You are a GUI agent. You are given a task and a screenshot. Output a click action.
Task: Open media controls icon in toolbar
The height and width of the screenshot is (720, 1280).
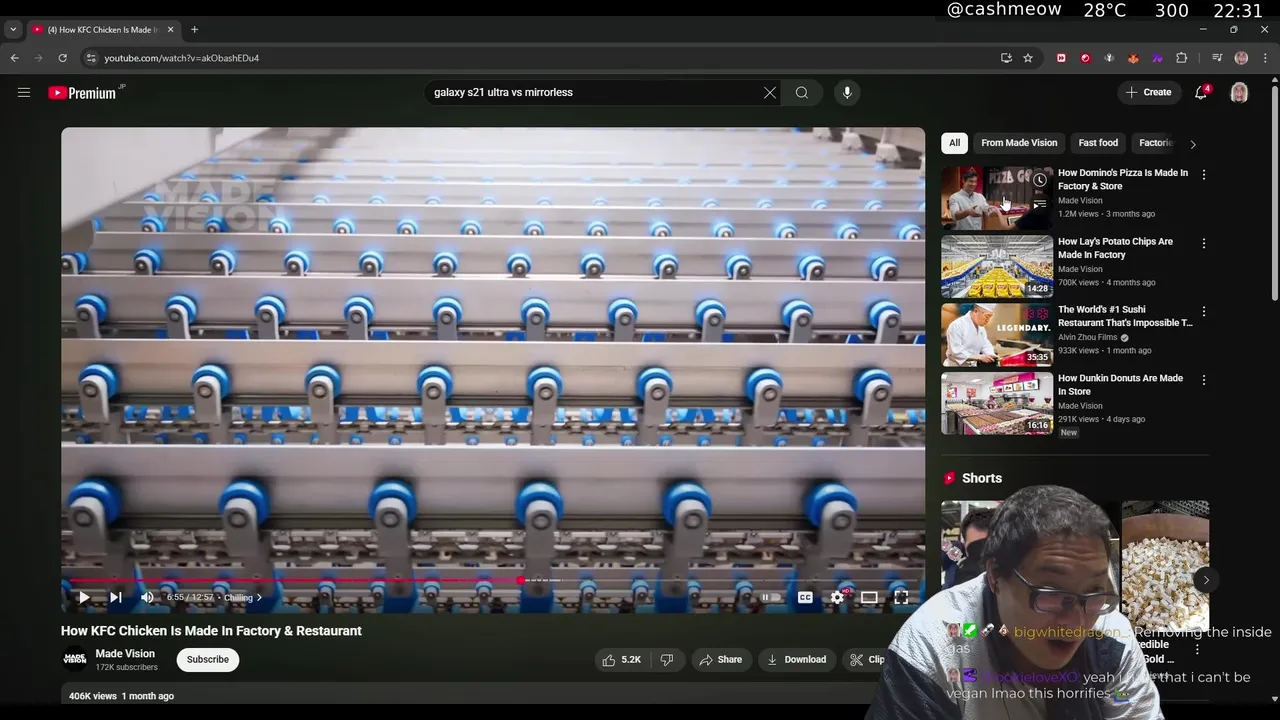click(1217, 58)
